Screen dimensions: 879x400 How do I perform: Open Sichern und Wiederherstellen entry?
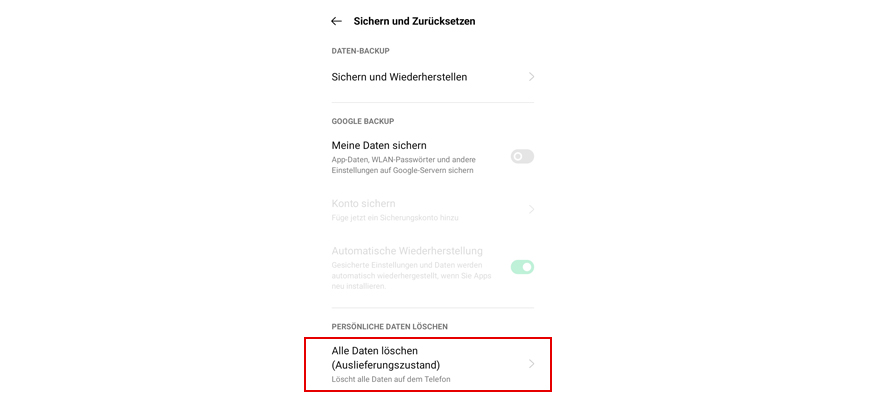point(433,77)
